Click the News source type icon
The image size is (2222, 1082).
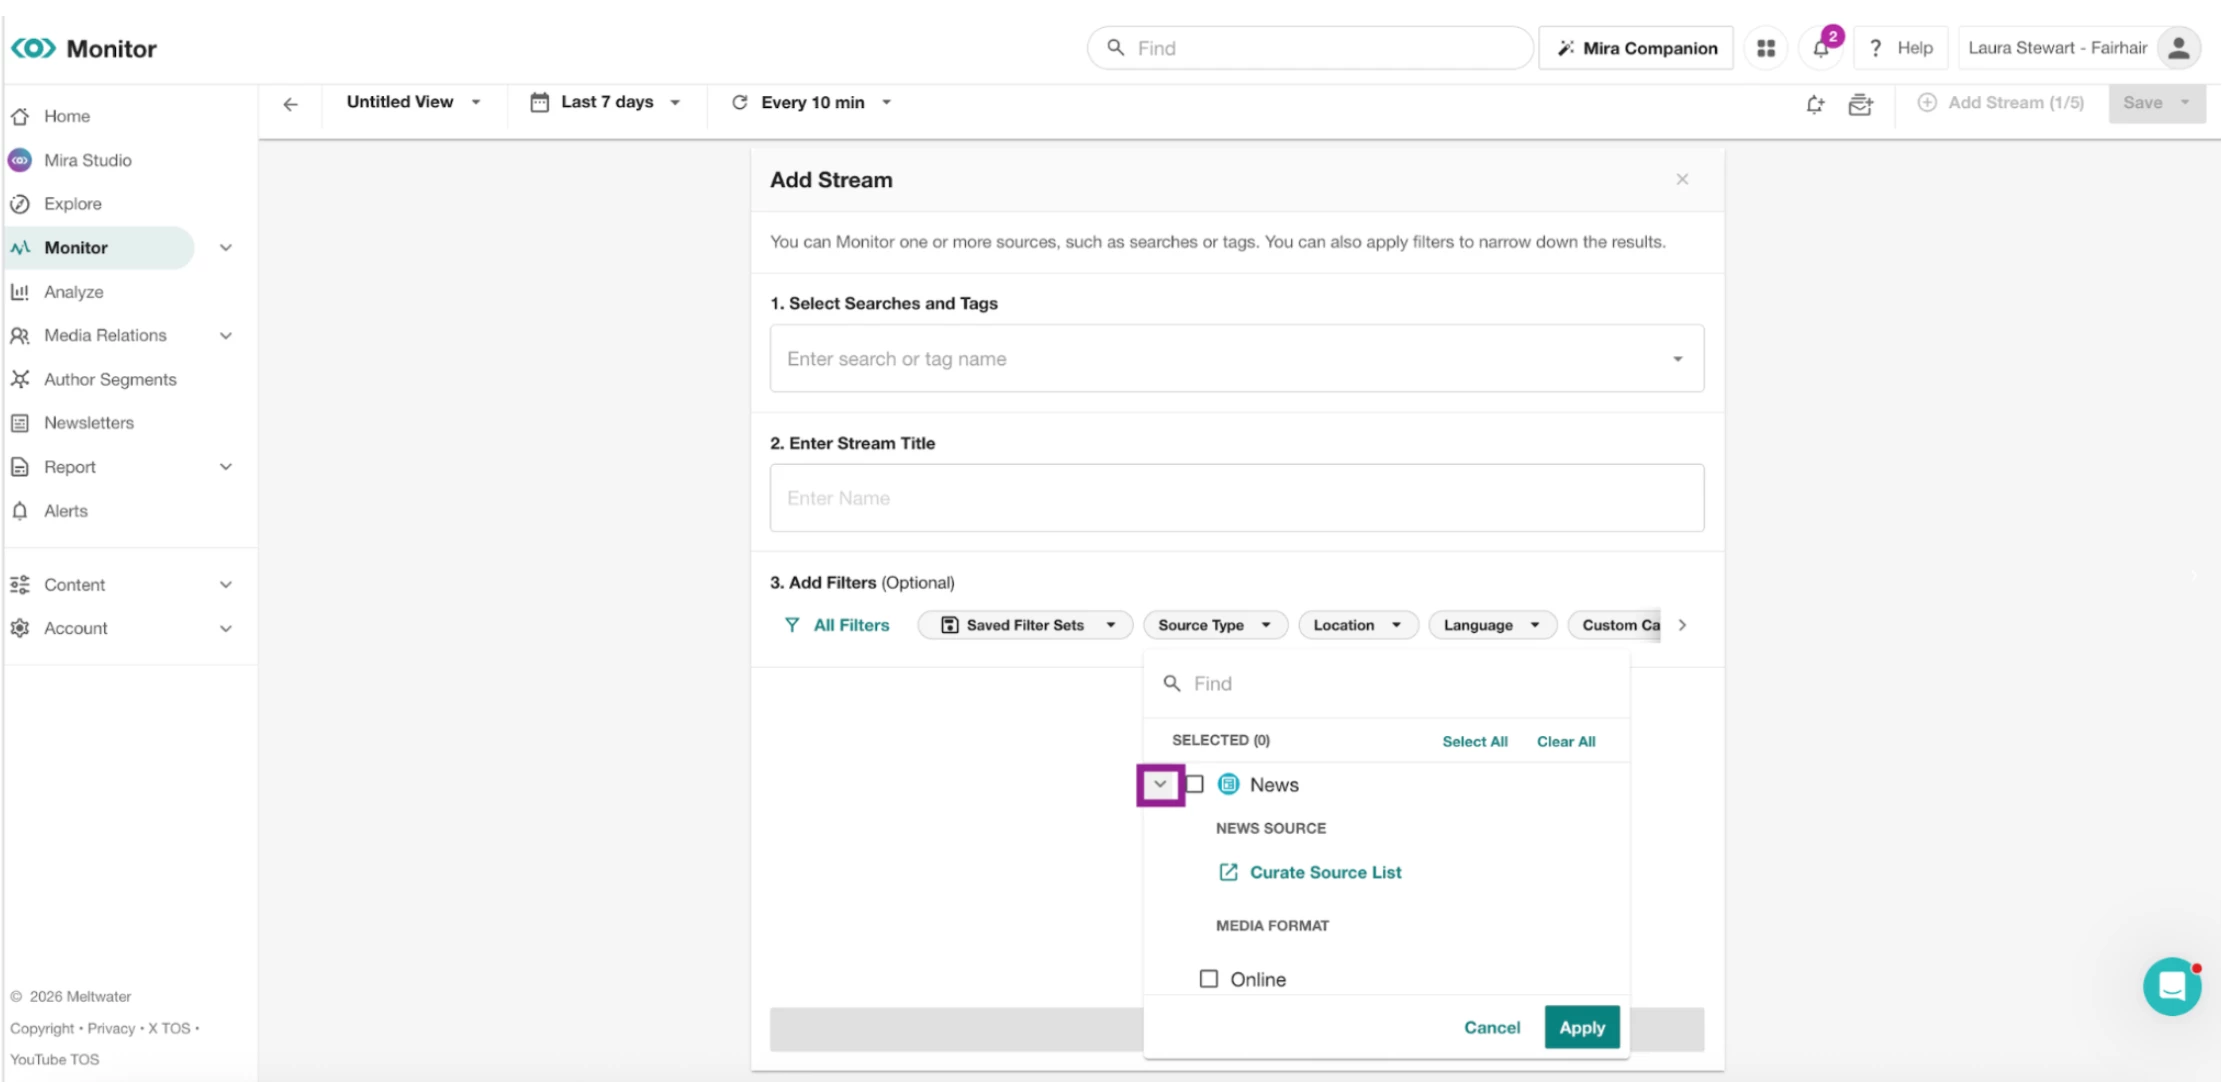[x=1228, y=784]
